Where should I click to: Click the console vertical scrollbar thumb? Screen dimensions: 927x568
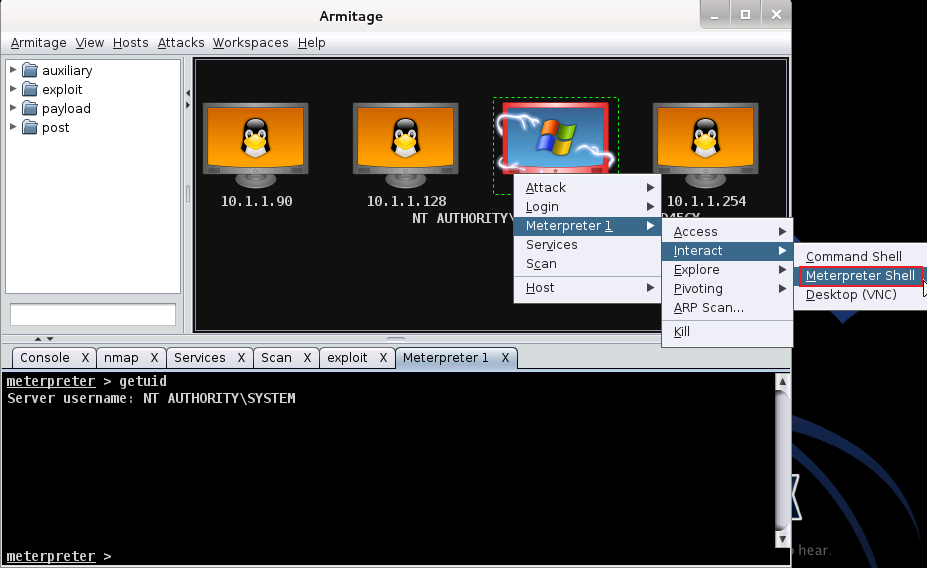tap(782, 460)
